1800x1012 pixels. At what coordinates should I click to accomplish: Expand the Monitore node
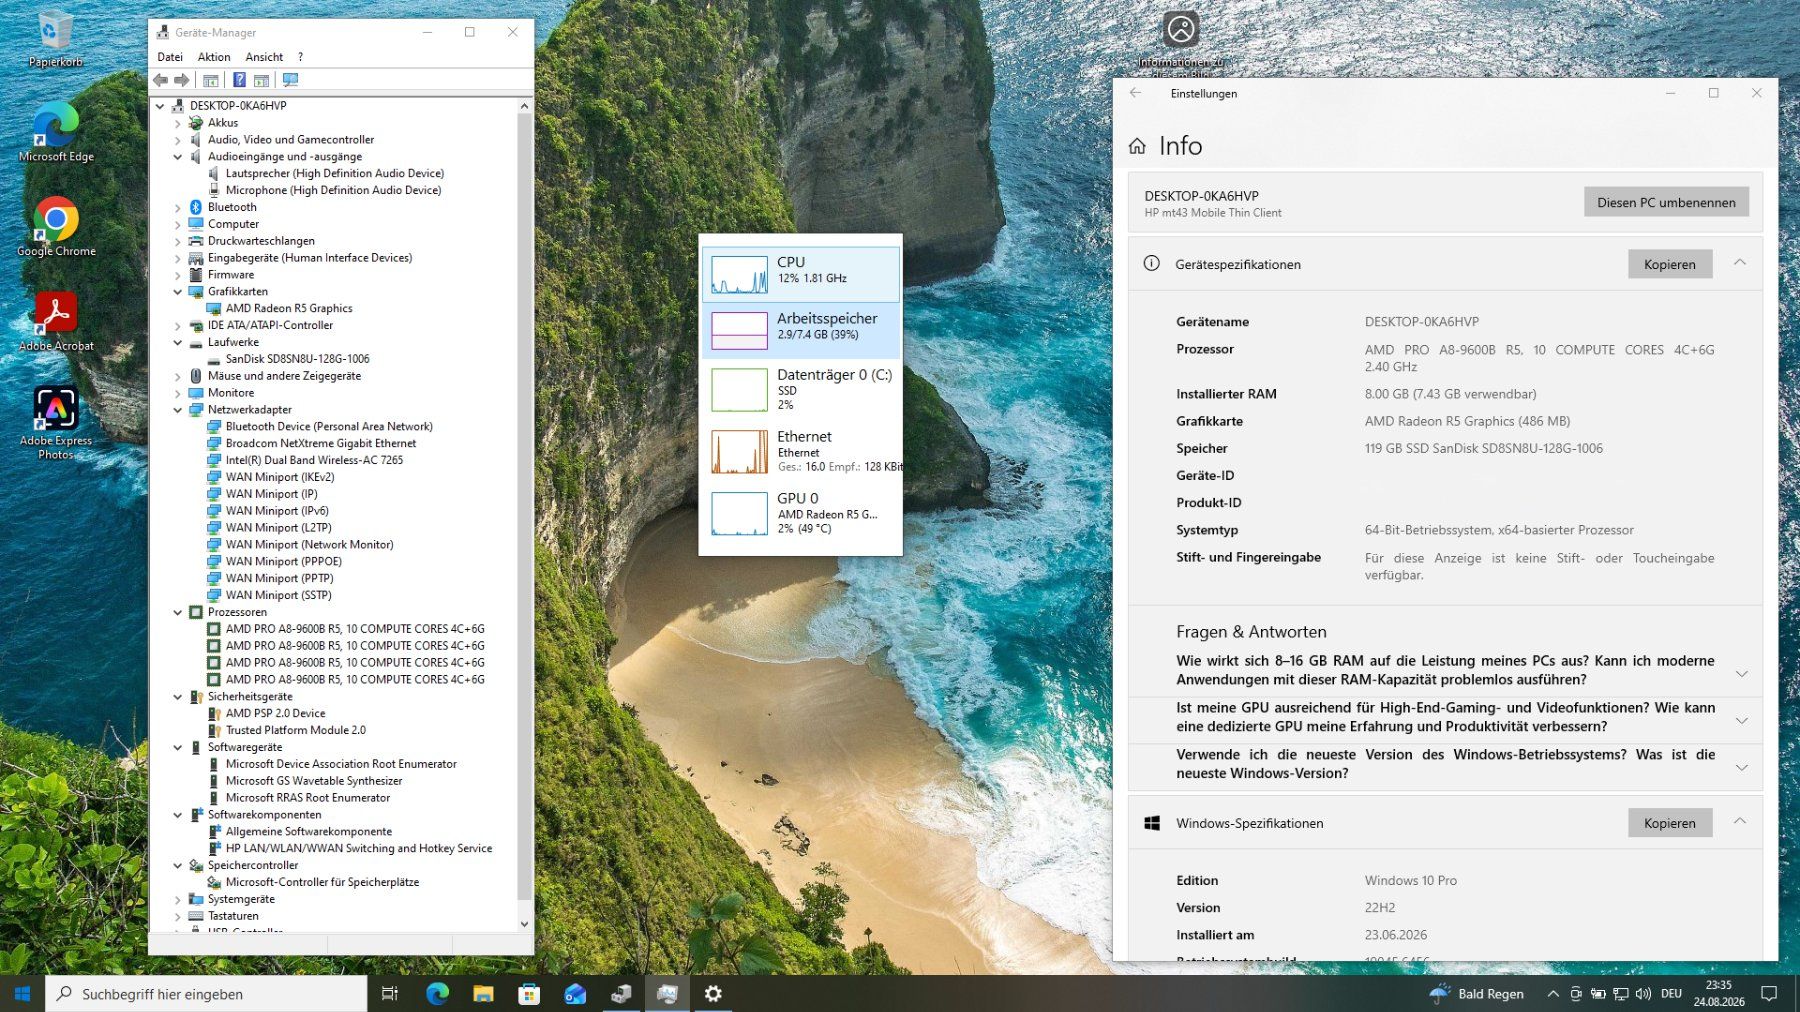(x=178, y=393)
